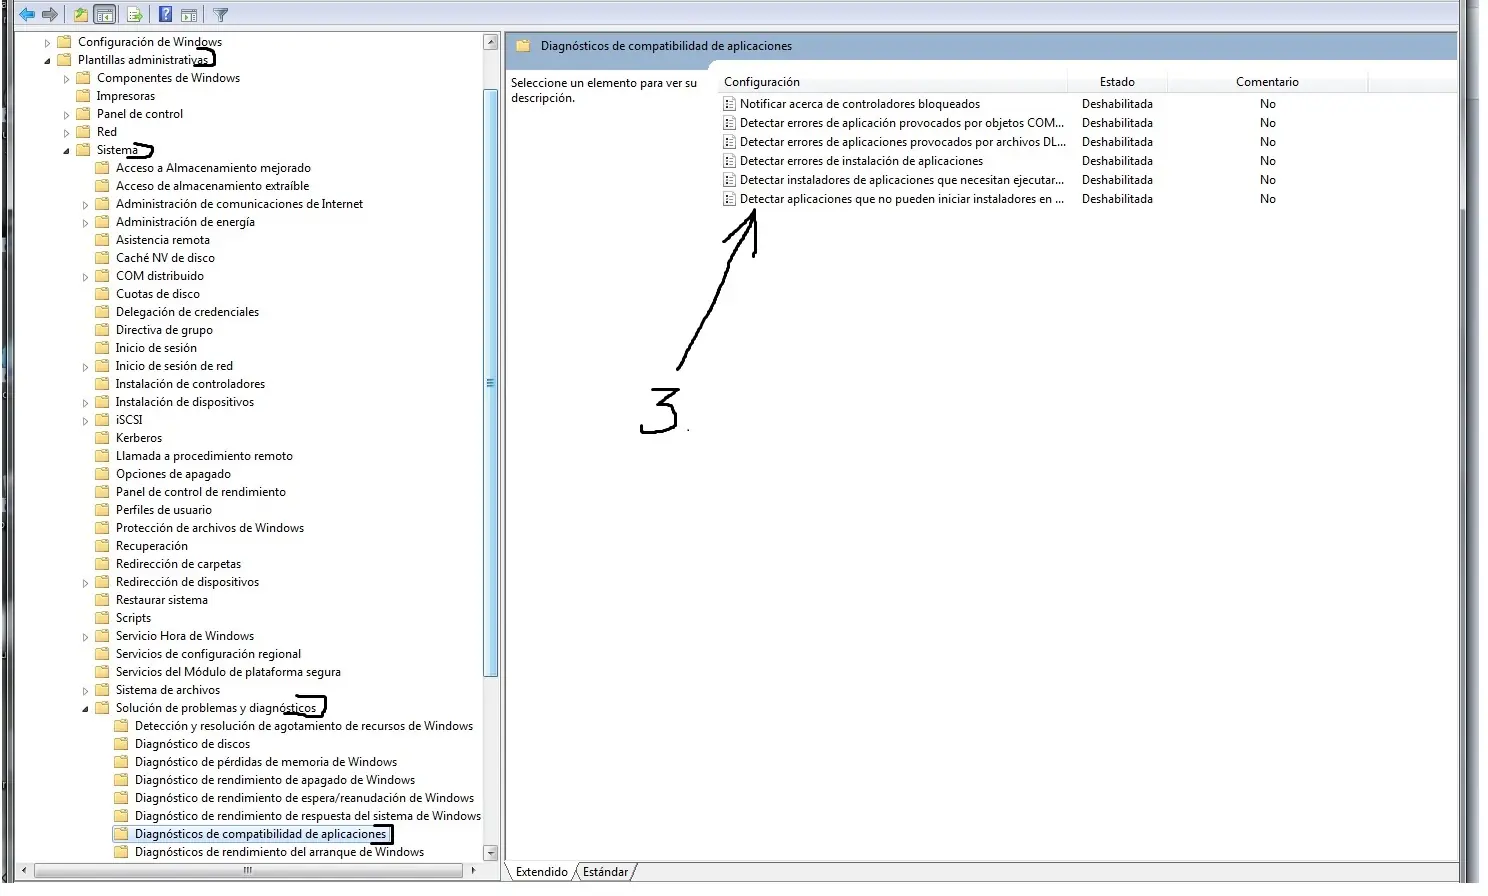This screenshot has height=896, width=1488.
Task: Click the folder icon next to Asistencia remota
Action: coord(102,240)
